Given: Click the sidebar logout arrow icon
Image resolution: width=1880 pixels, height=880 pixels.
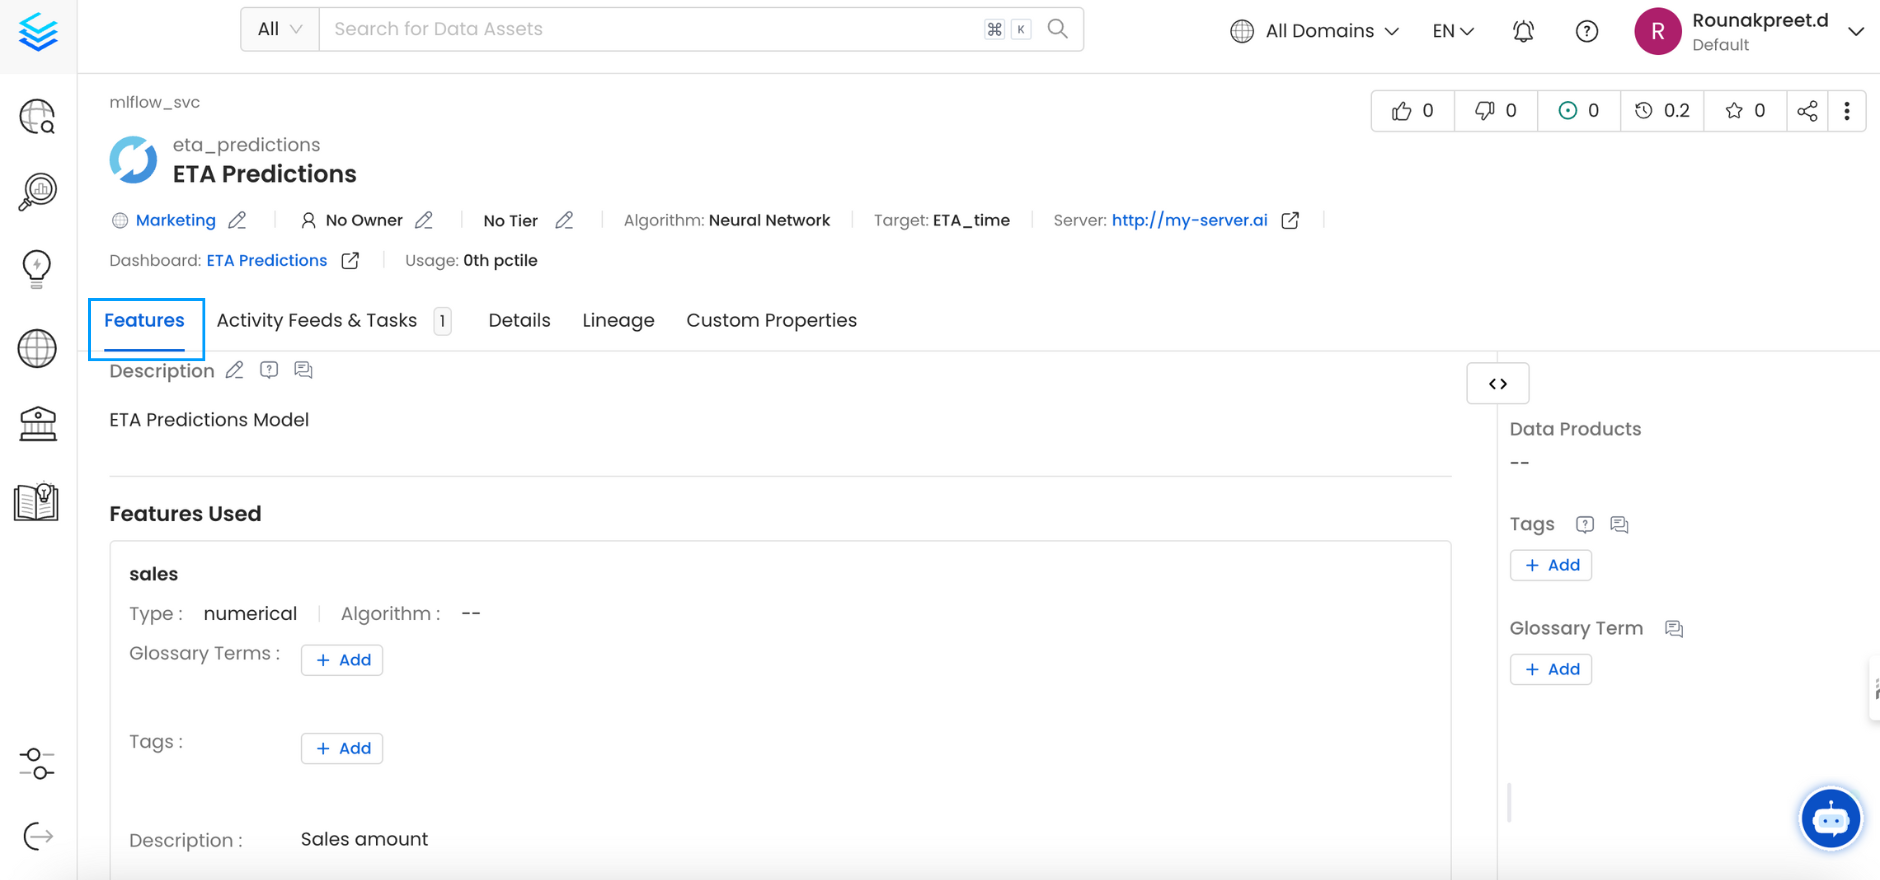Looking at the screenshot, I should (37, 836).
